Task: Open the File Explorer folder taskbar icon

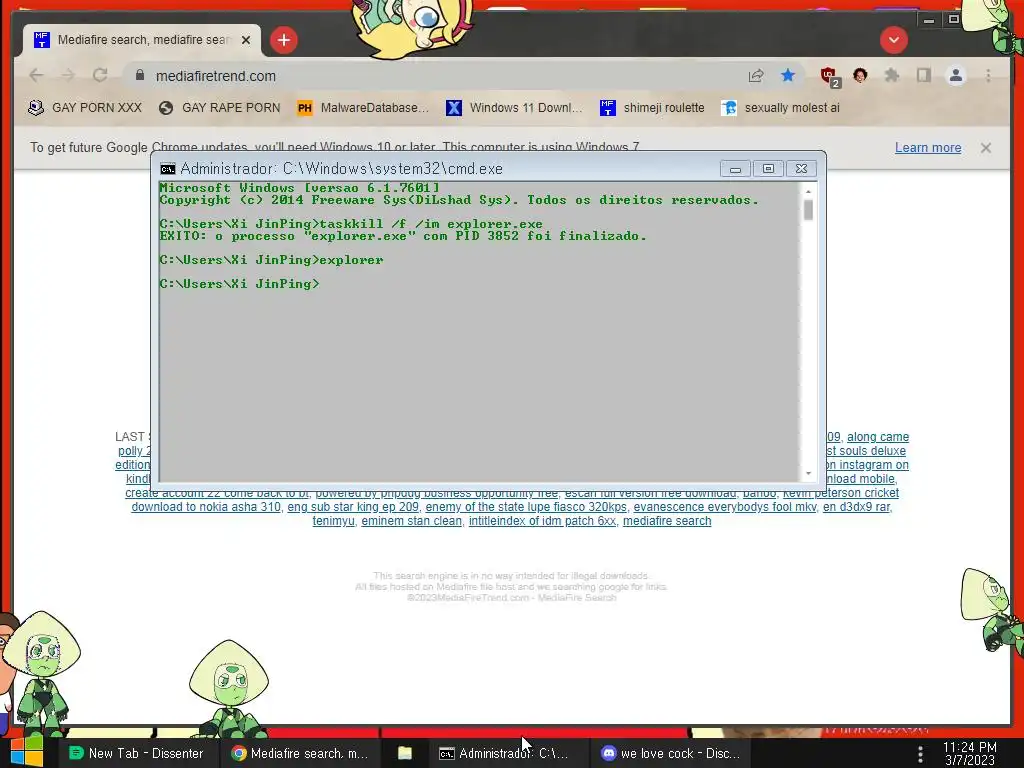Action: [x=405, y=754]
